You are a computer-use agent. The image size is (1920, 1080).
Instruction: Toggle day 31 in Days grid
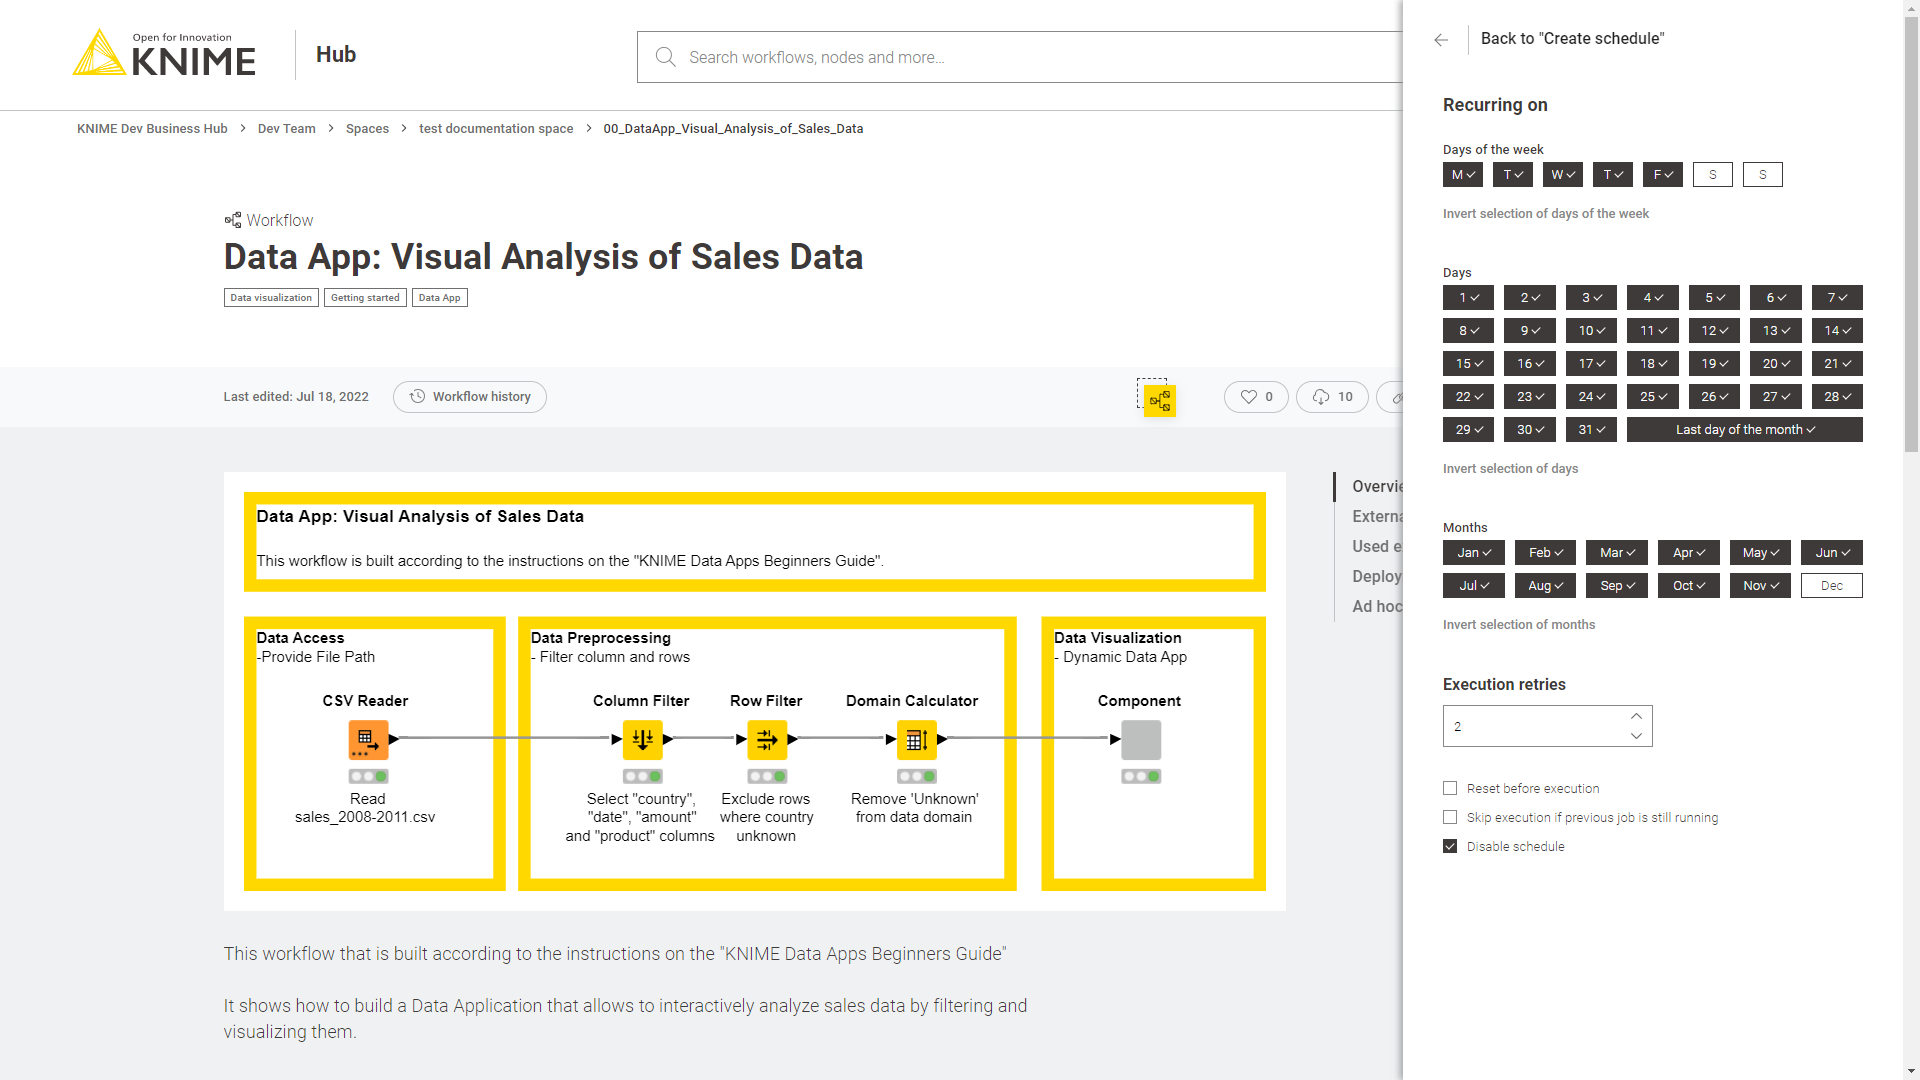click(1591, 430)
